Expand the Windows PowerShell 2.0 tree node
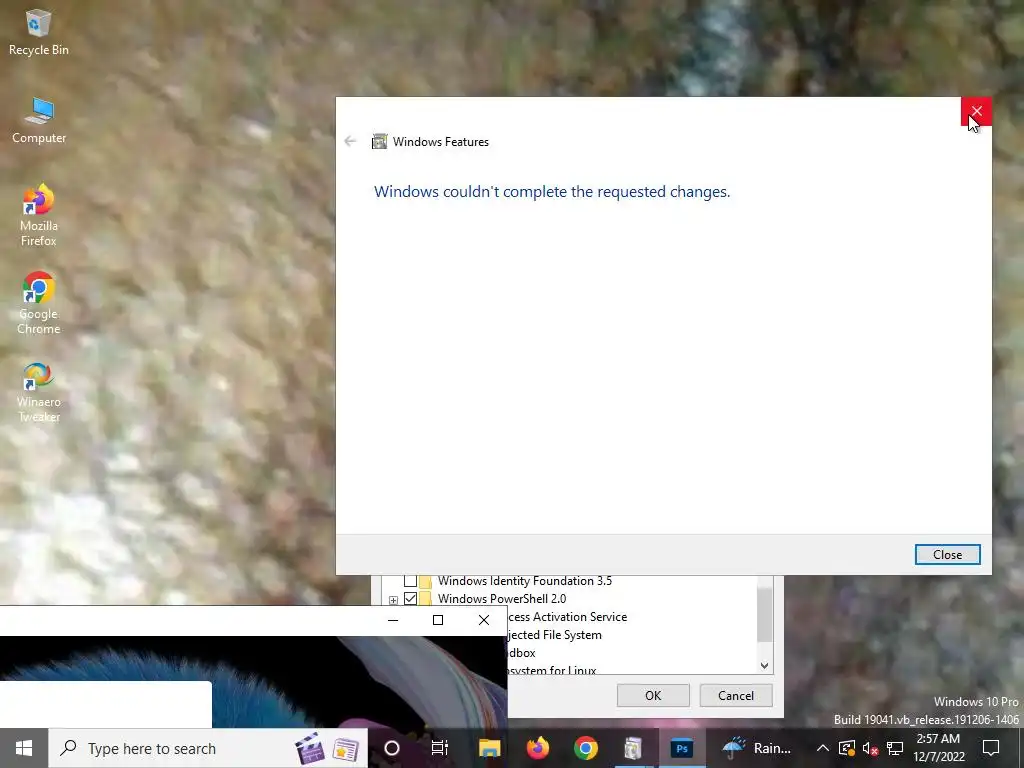The image size is (1024, 768). tap(393, 600)
